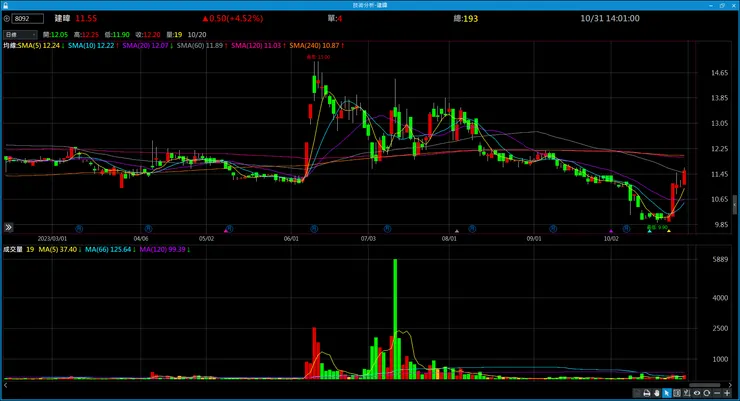Click the 14.65 price axis label

click(x=719, y=73)
